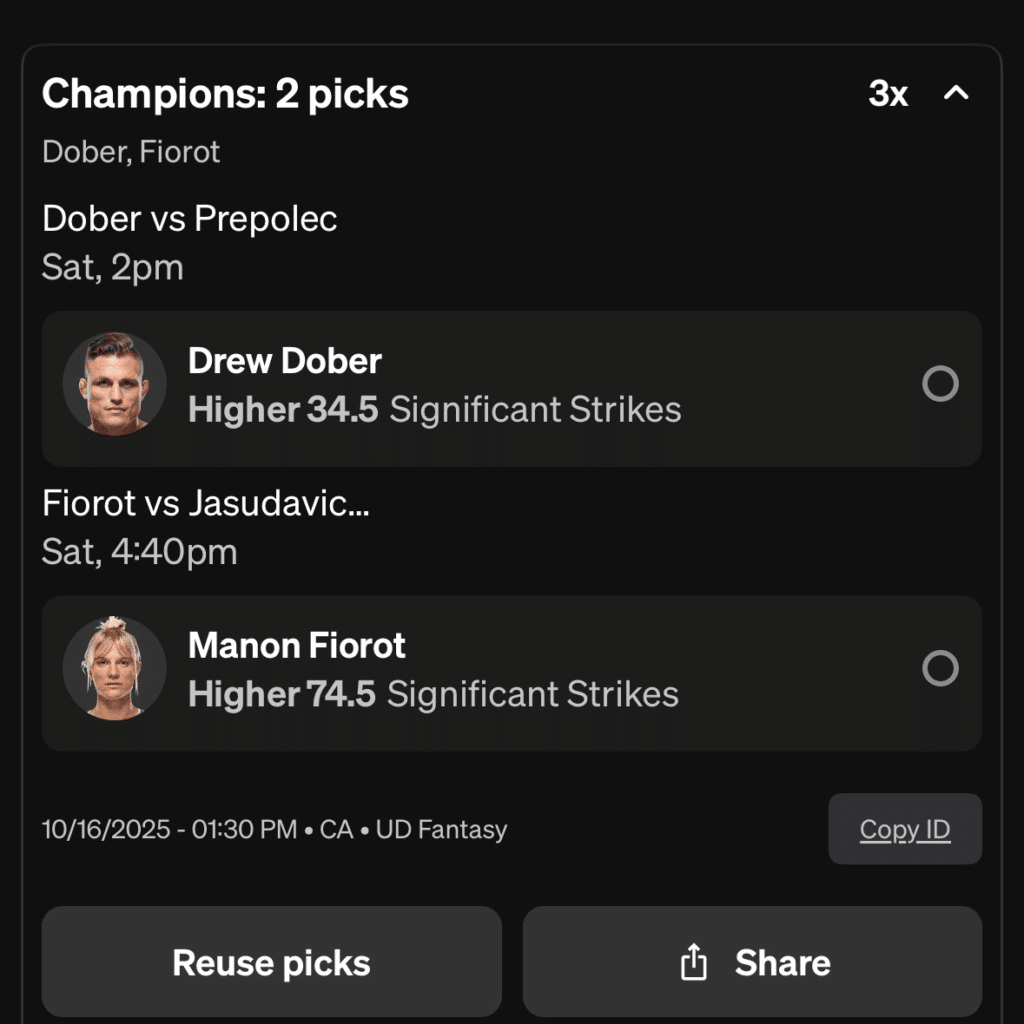Select the status circle on Manon Fiorot's pick
1024x1024 pixels.
(x=940, y=668)
